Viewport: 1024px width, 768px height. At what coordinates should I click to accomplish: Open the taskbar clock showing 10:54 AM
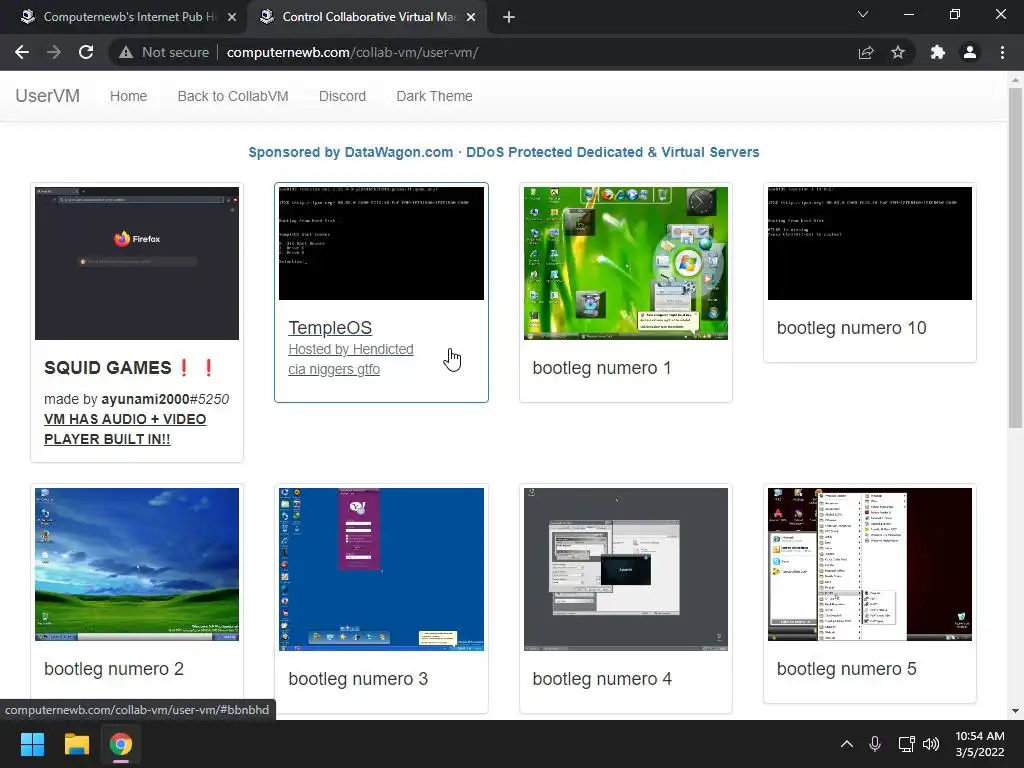tap(980, 744)
